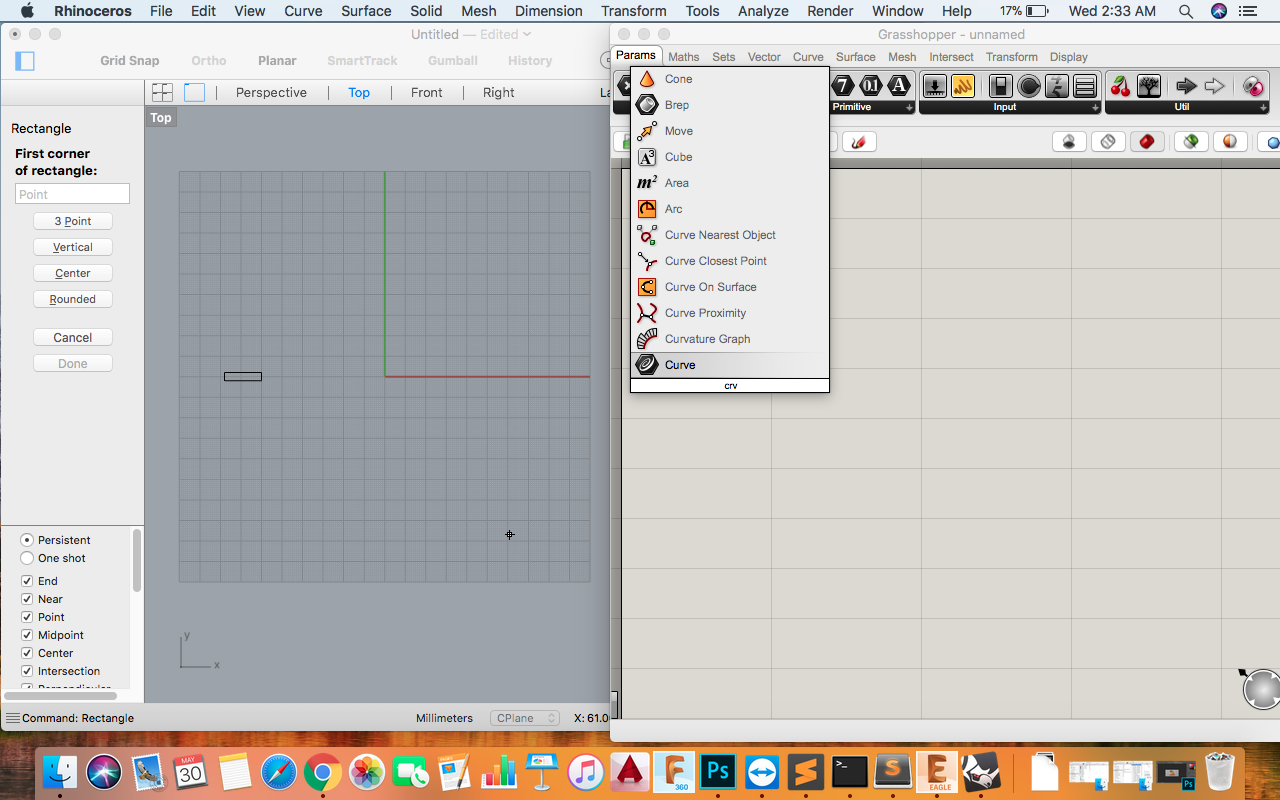1280x800 pixels.
Task: Add a Number Slider panel icon from Input
Action: click(x=1085, y=86)
